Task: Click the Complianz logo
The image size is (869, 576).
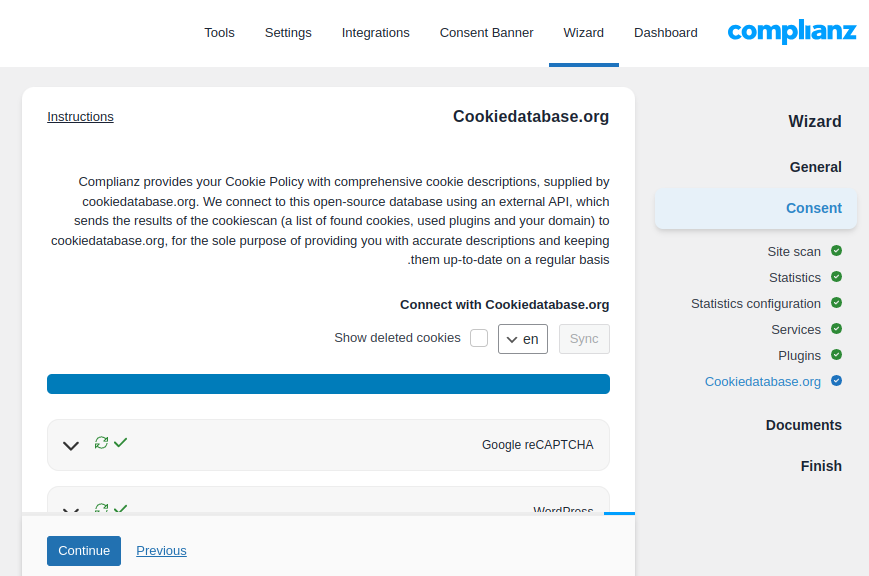Action: tap(792, 32)
